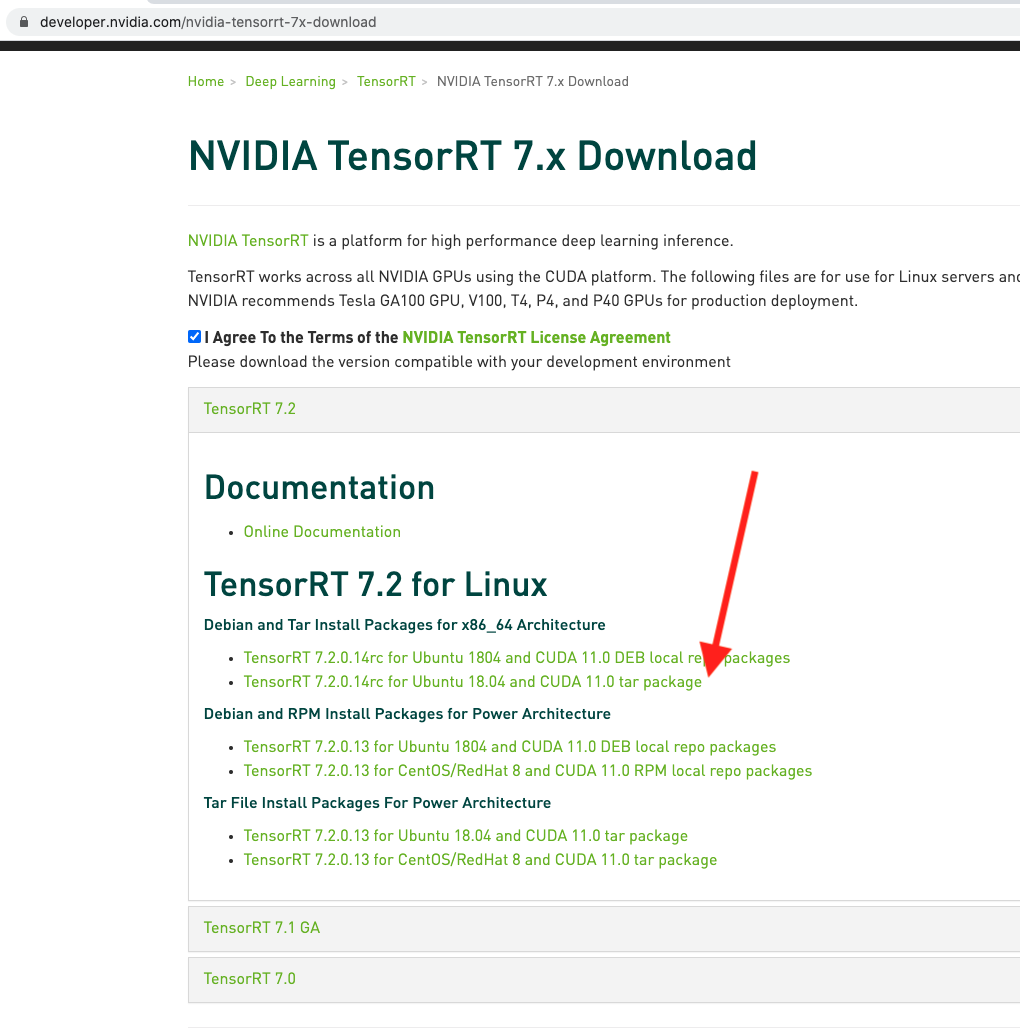Open the TensorRT breadcrumb link
The image size is (1020, 1030).
click(x=386, y=81)
